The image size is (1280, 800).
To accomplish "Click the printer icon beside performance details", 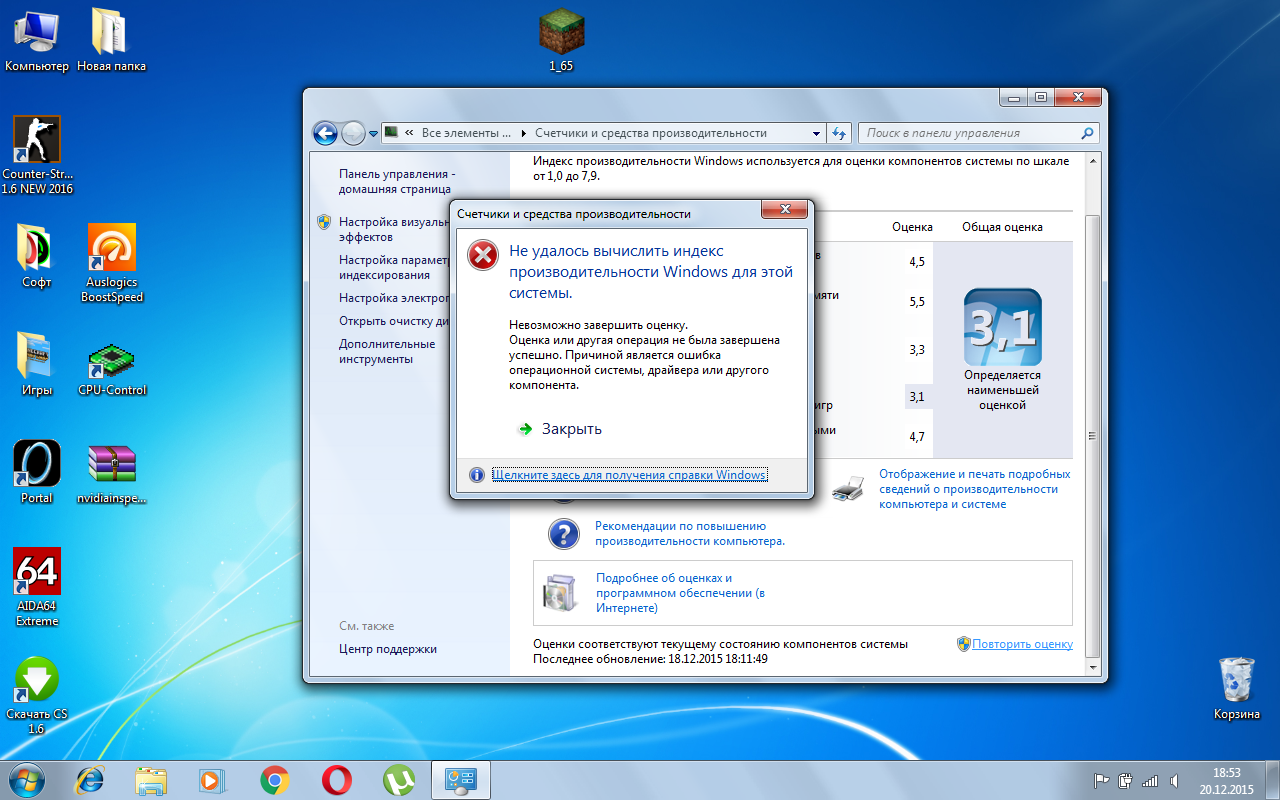I will click(x=848, y=488).
